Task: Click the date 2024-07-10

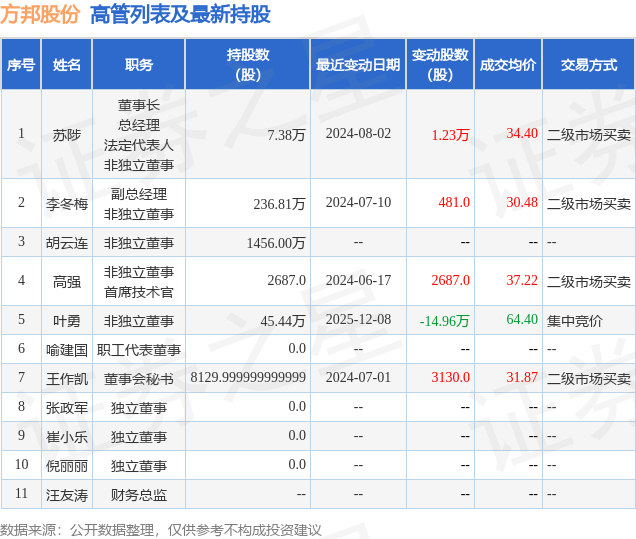Action: pos(358,202)
